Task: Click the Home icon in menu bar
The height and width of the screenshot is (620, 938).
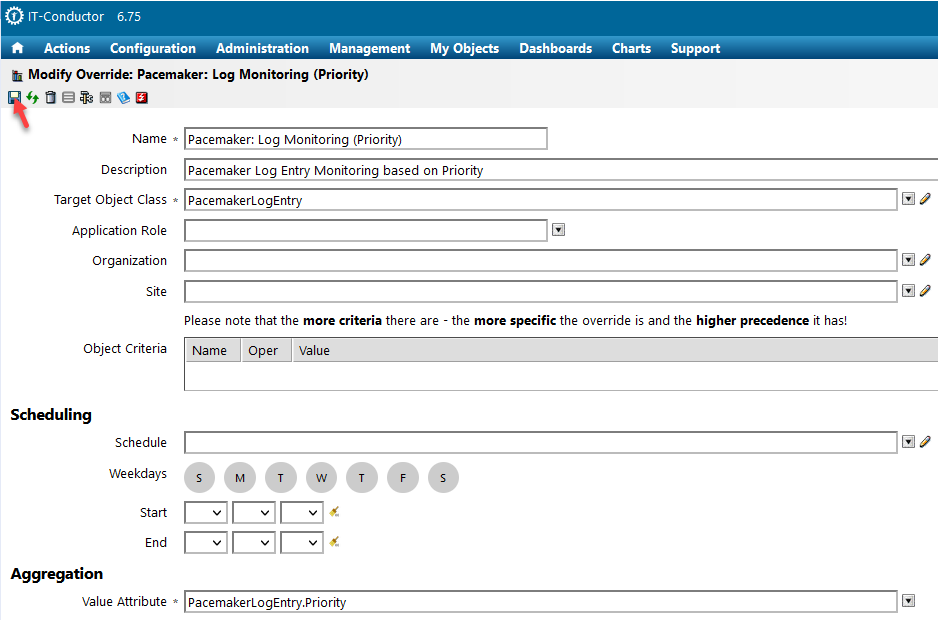Action: (x=17, y=48)
